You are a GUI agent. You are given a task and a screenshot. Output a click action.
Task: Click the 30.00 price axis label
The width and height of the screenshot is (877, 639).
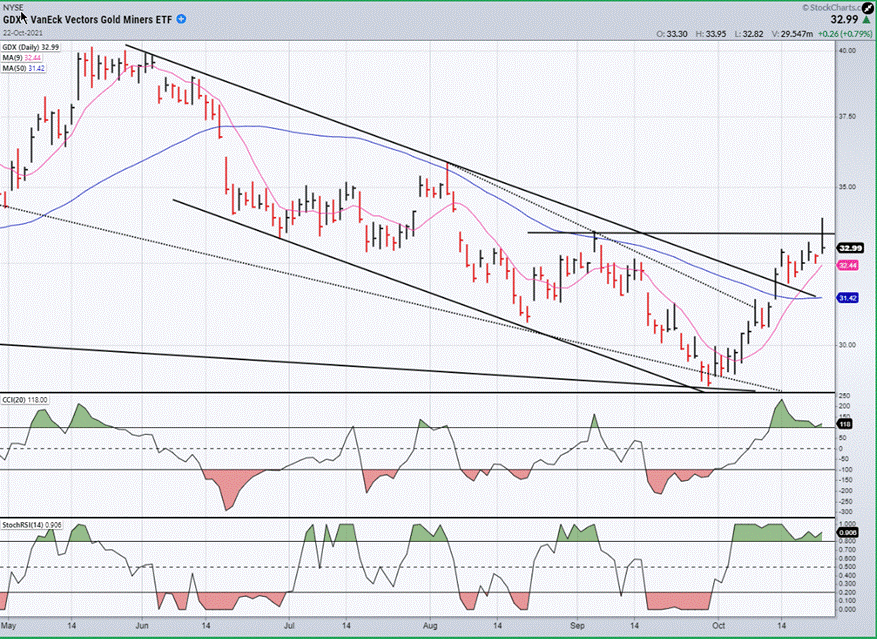coord(847,345)
